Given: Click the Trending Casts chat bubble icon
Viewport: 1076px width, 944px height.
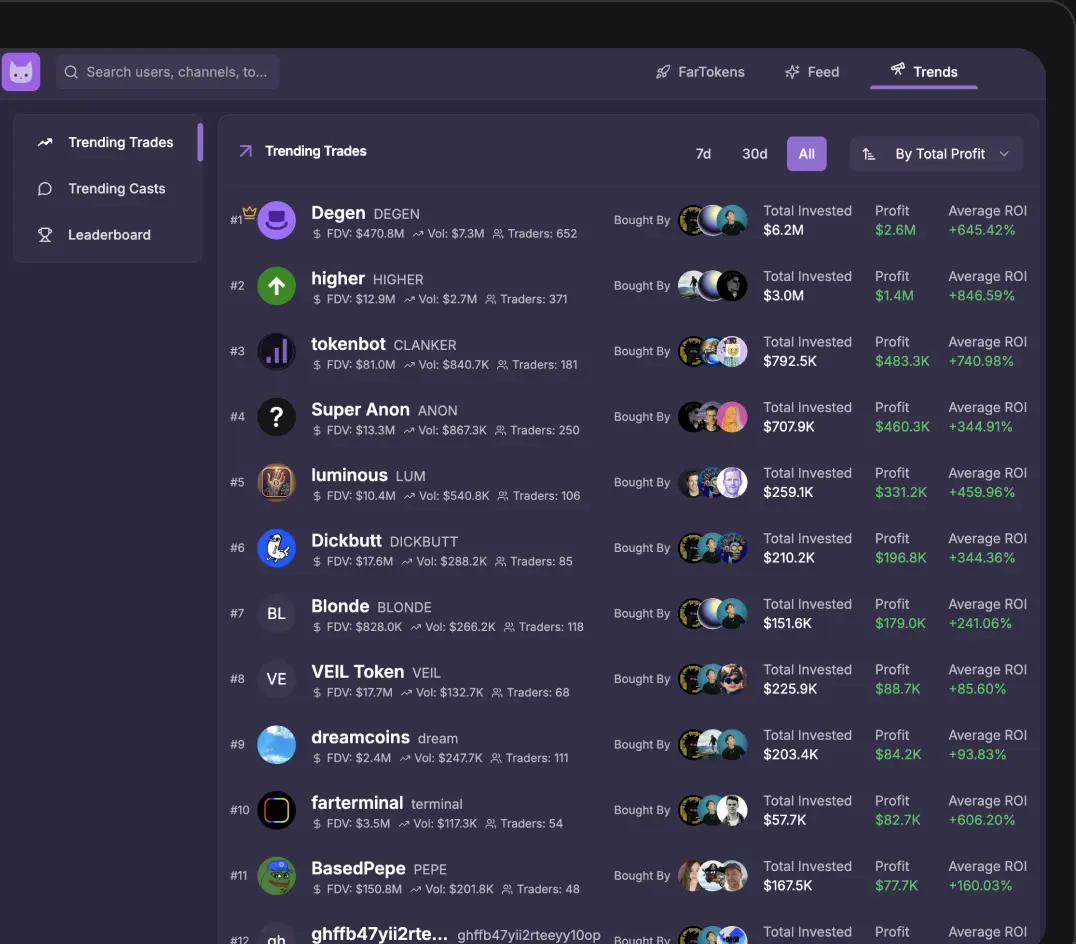Looking at the screenshot, I should point(45,189).
